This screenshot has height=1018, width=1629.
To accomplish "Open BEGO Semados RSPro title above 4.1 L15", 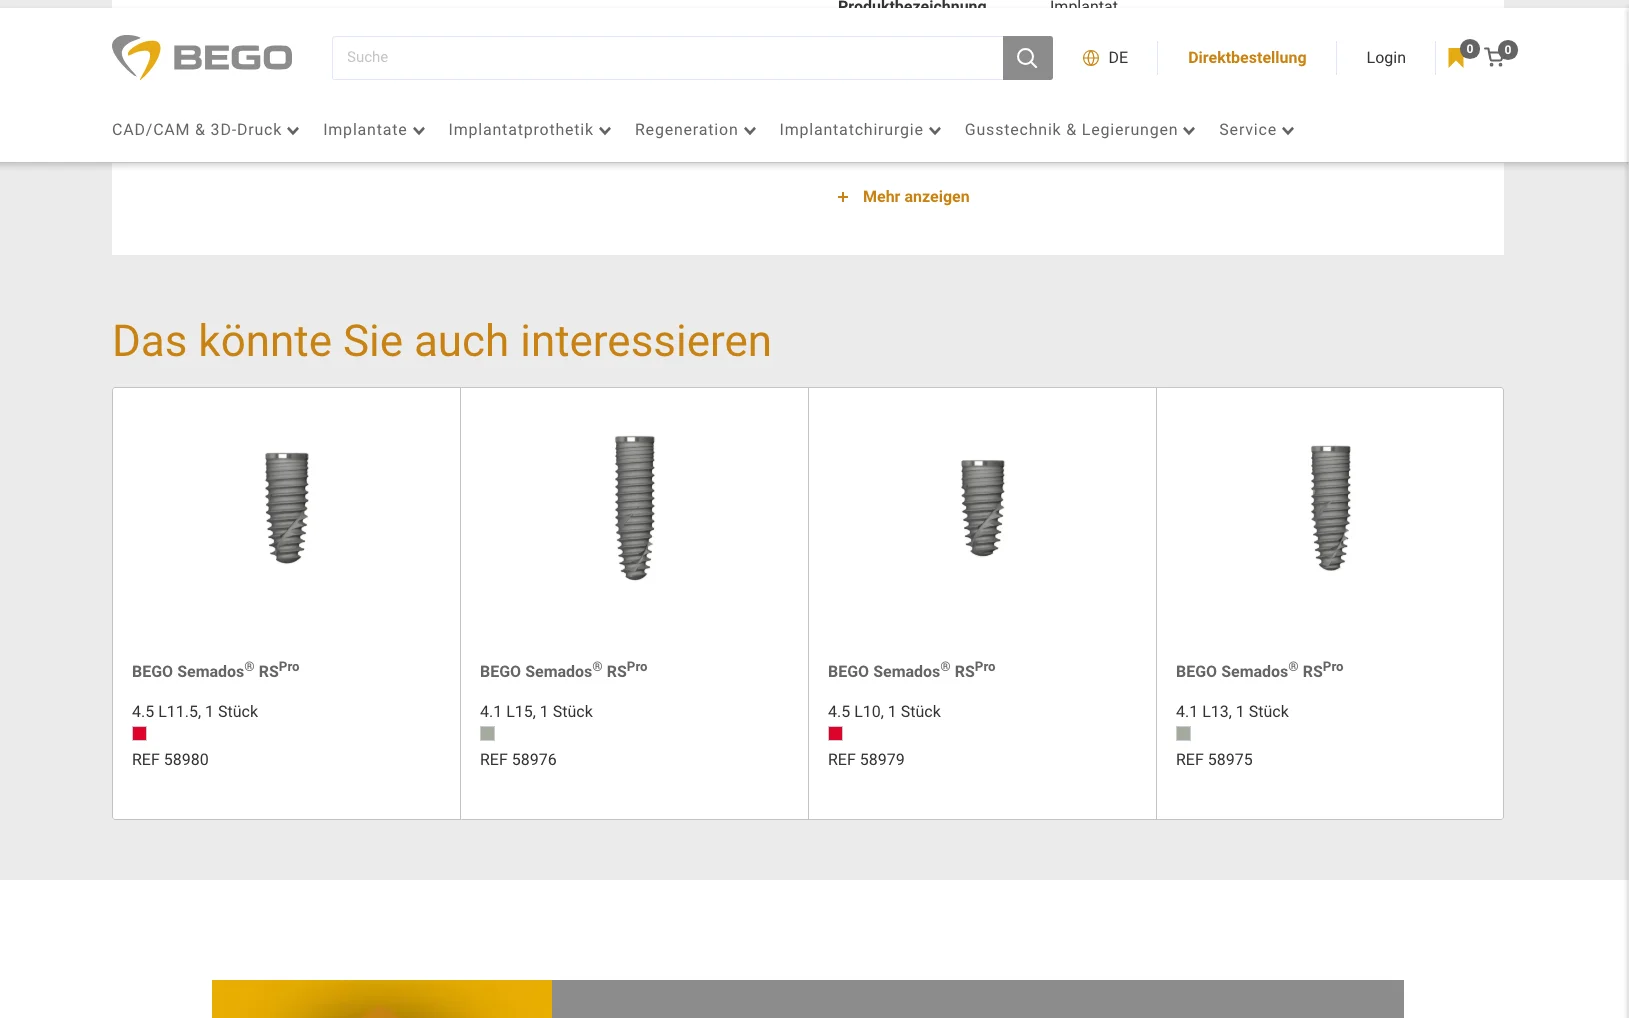I will pos(563,670).
